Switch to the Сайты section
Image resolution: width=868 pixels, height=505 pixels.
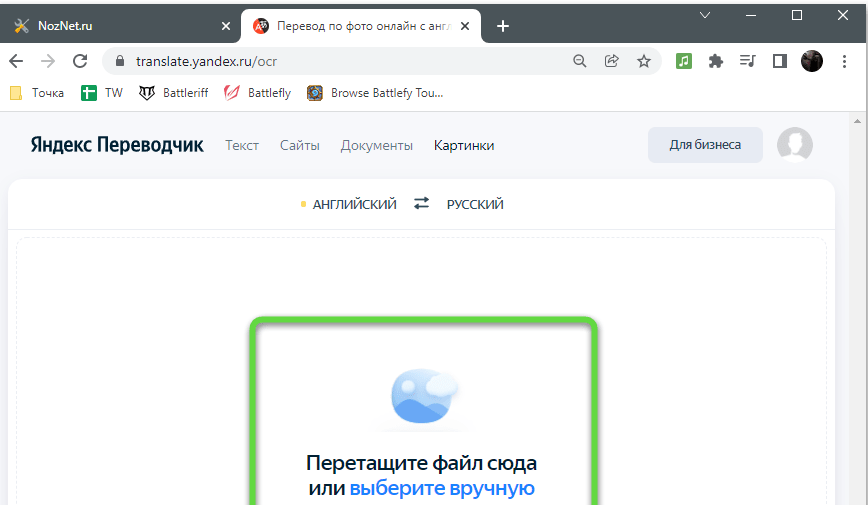tap(299, 146)
